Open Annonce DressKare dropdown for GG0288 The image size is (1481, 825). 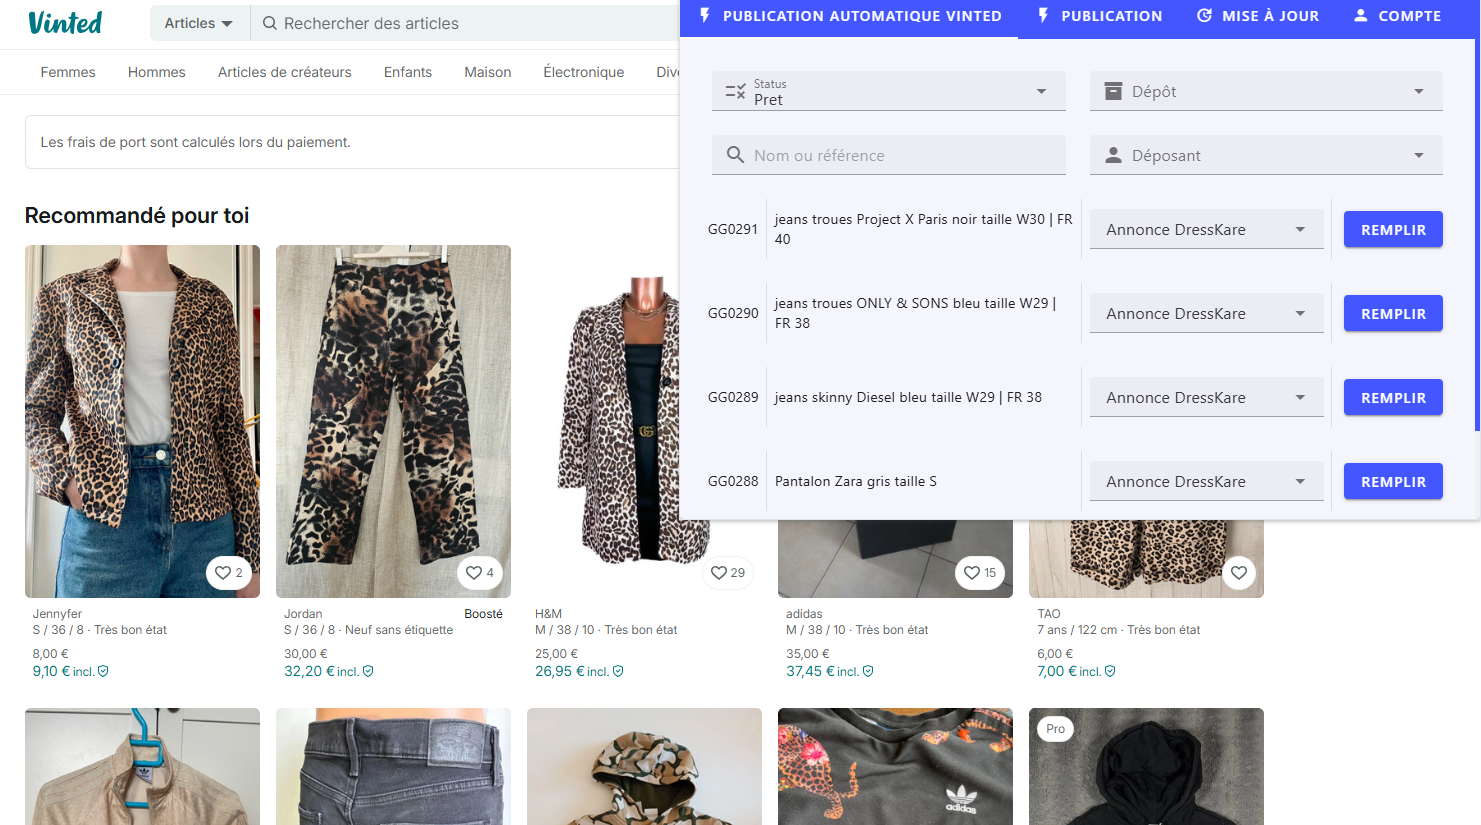[x=1206, y=481]
